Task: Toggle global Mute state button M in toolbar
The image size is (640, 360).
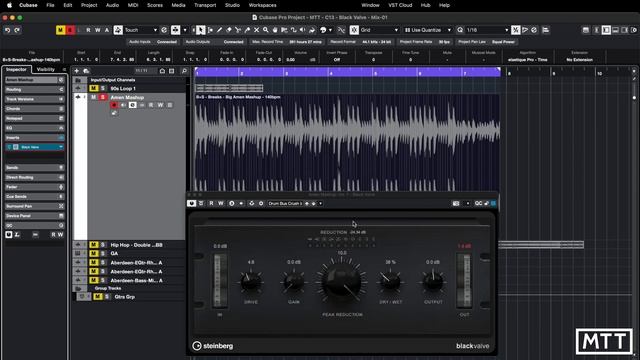Action: (61, 30)
